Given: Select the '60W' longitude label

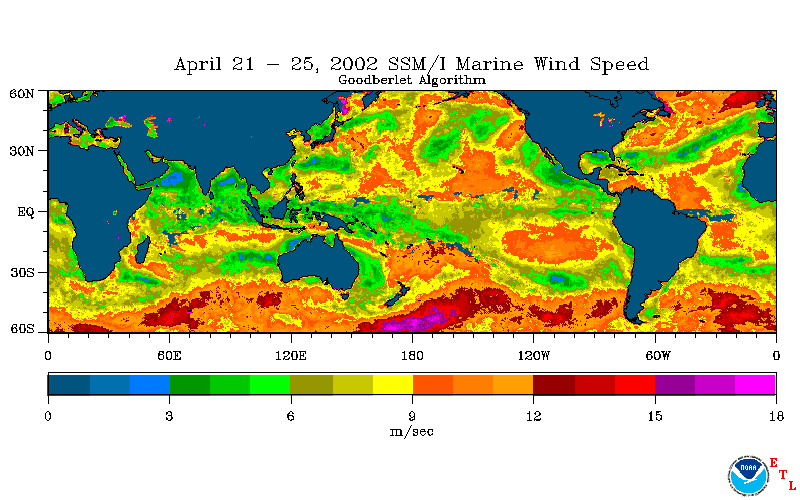Looking at the screenshot, I should [x=658, y=356].
